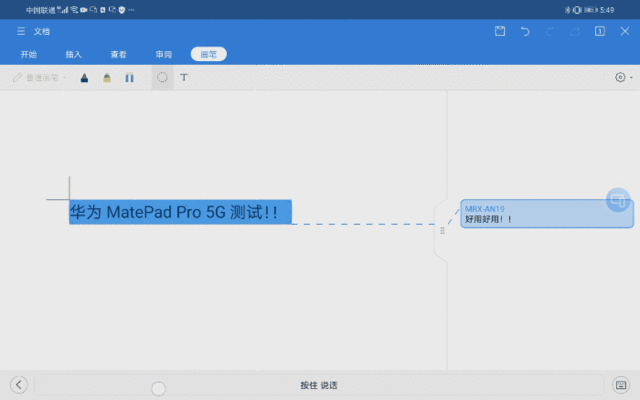Expand the 普通画笔 pen type dropdown
The height and width of the screenshot is (400, 640).
[x=39, y=78]
